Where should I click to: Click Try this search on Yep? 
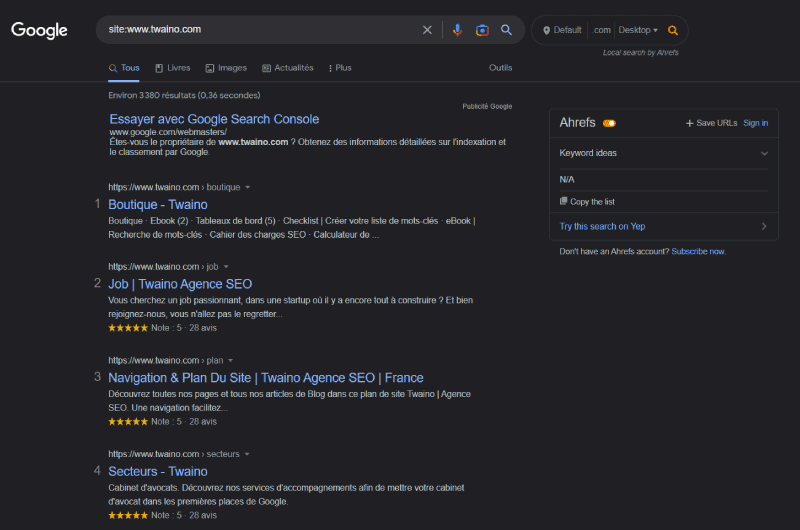(602, 226)
